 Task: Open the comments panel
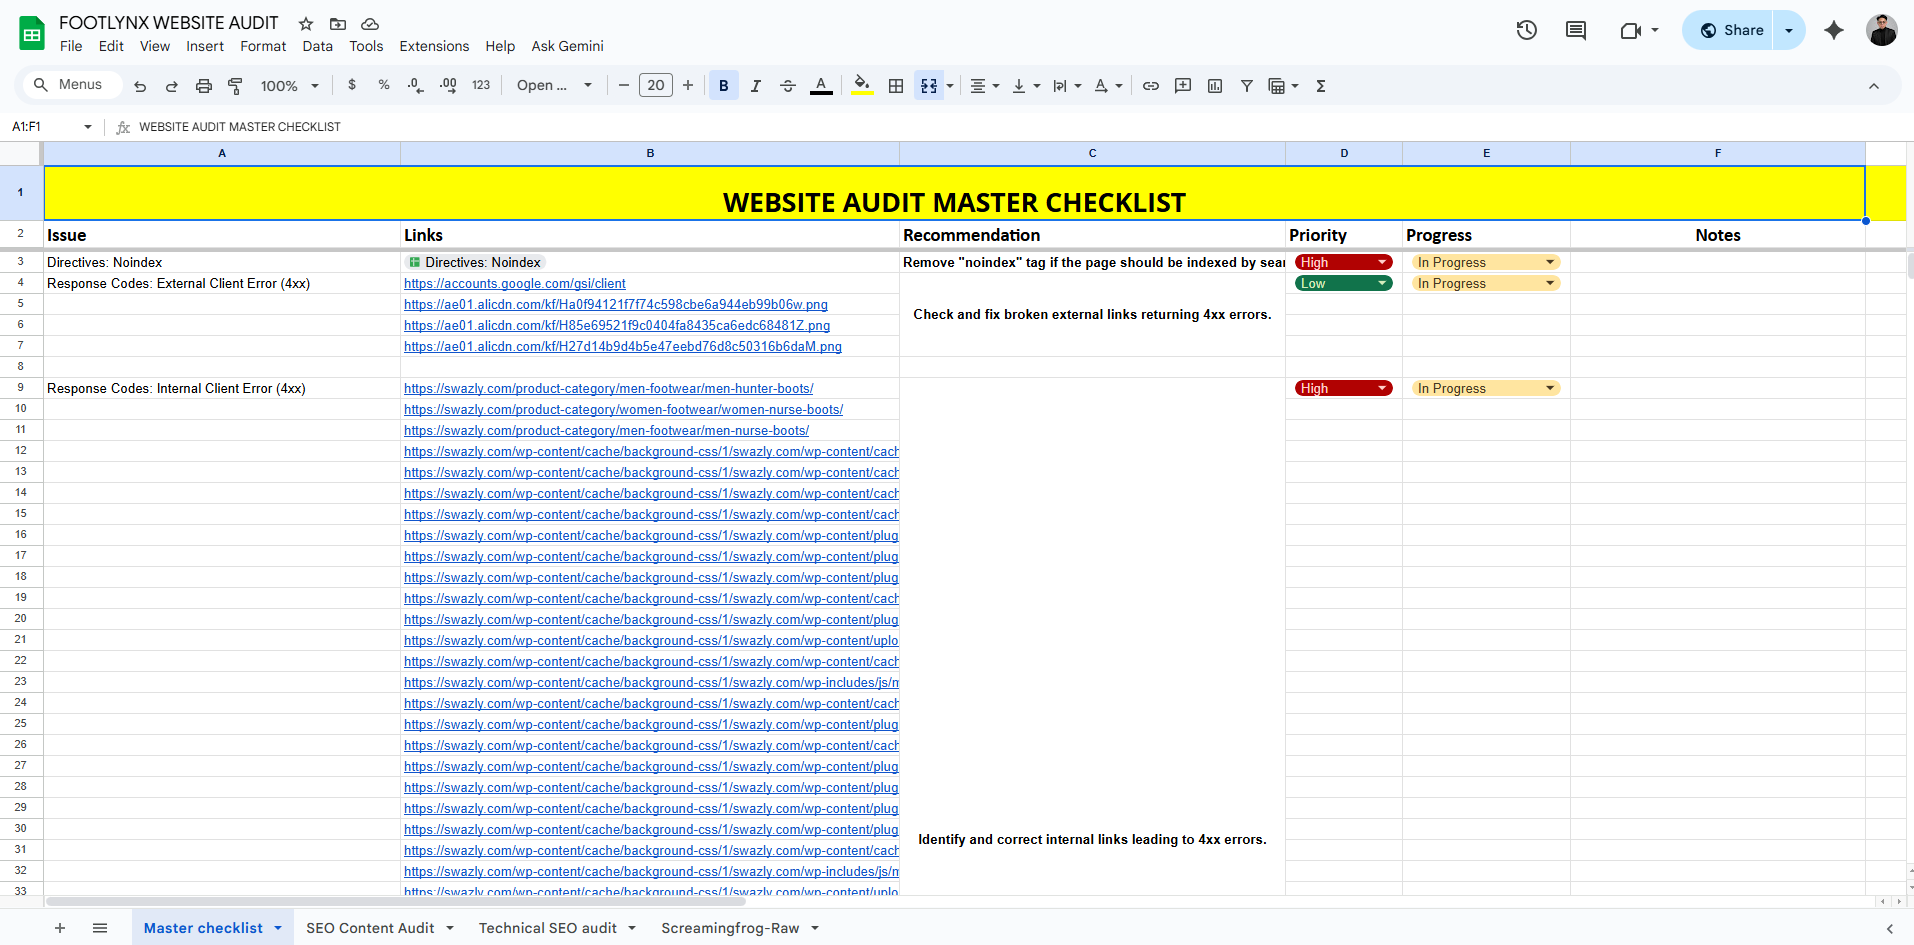[1576, 30]
